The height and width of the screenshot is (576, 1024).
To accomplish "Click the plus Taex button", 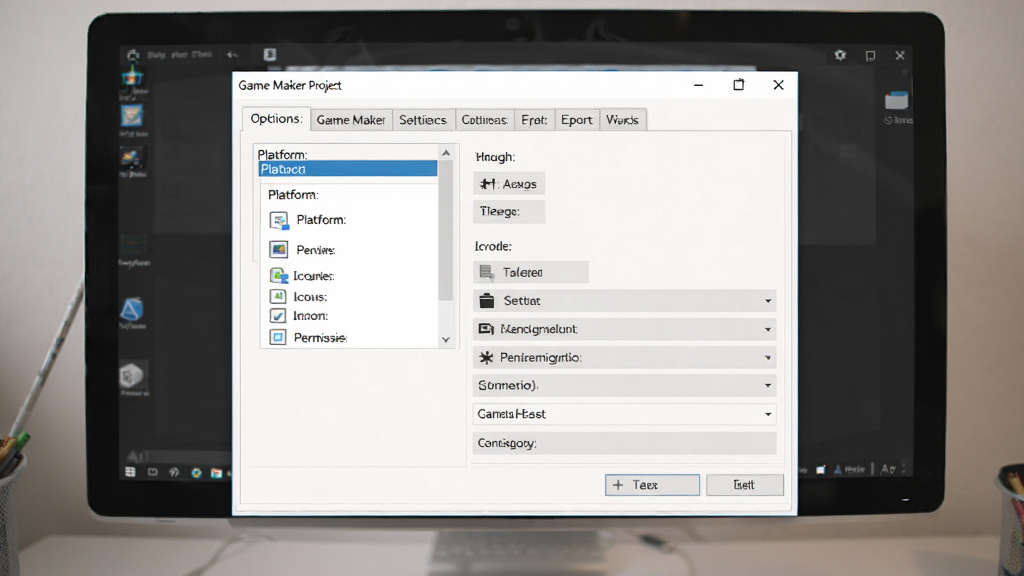I will (x=652, y=485).
